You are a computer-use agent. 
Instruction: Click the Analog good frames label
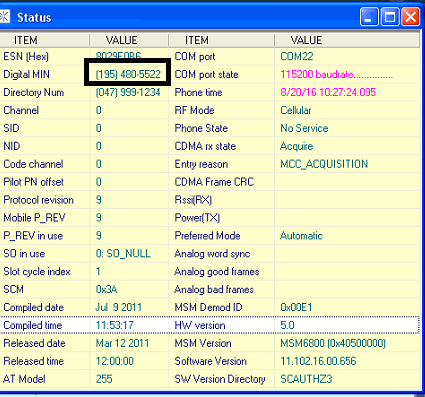(x=217, y=272)
